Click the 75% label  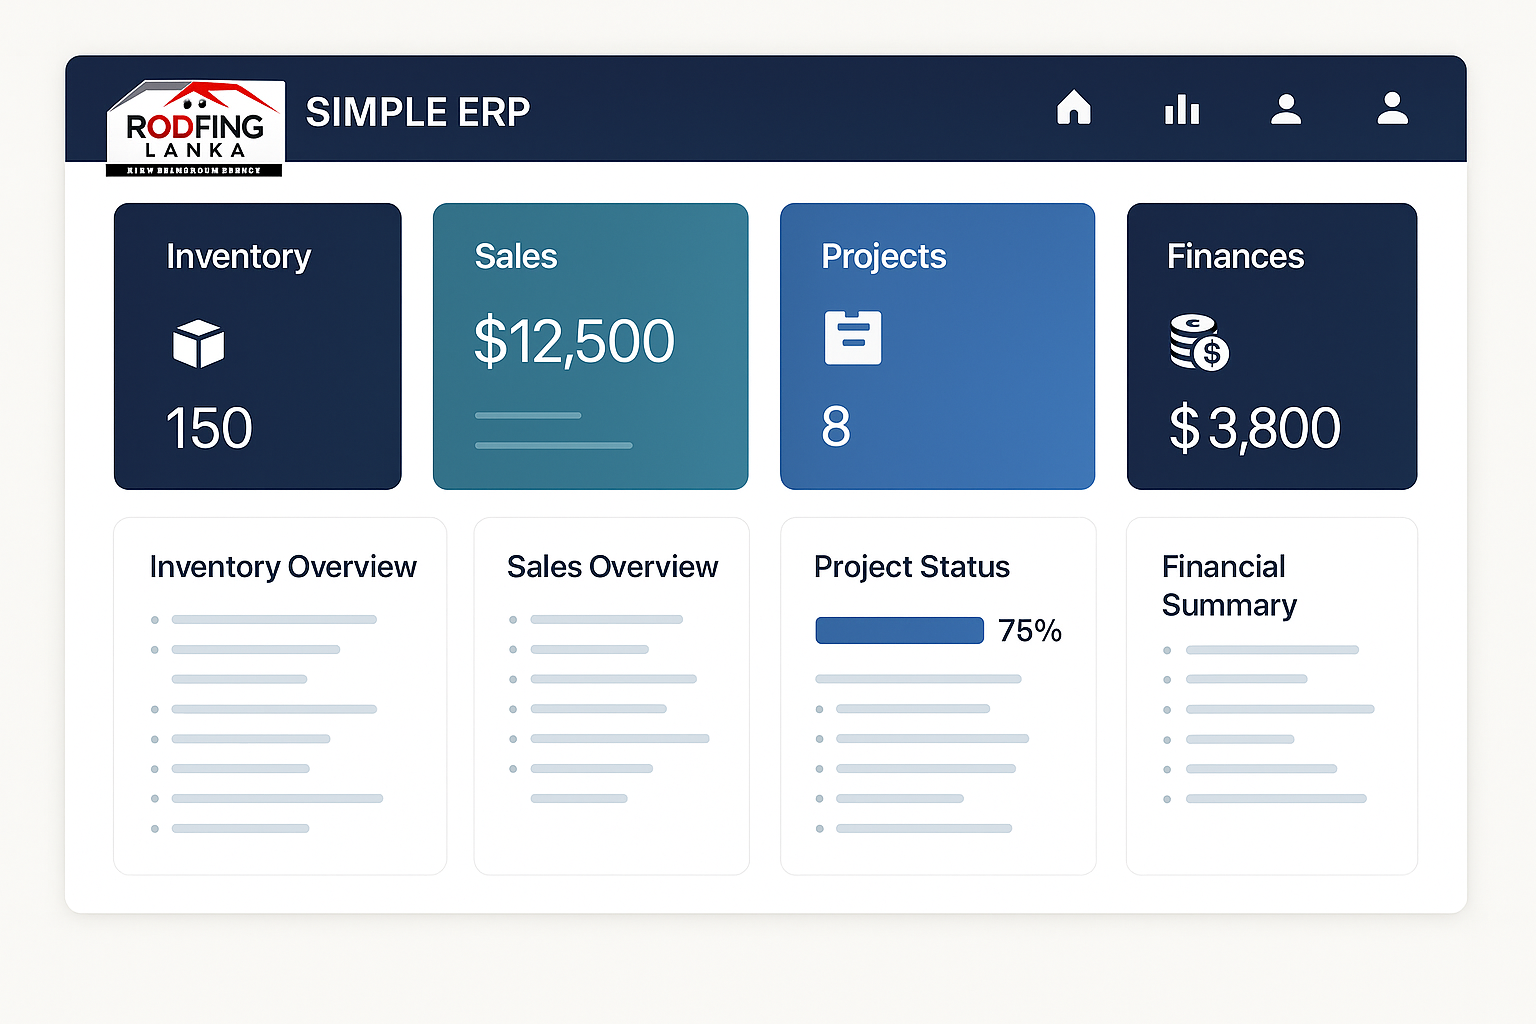tap(1030, 631)
